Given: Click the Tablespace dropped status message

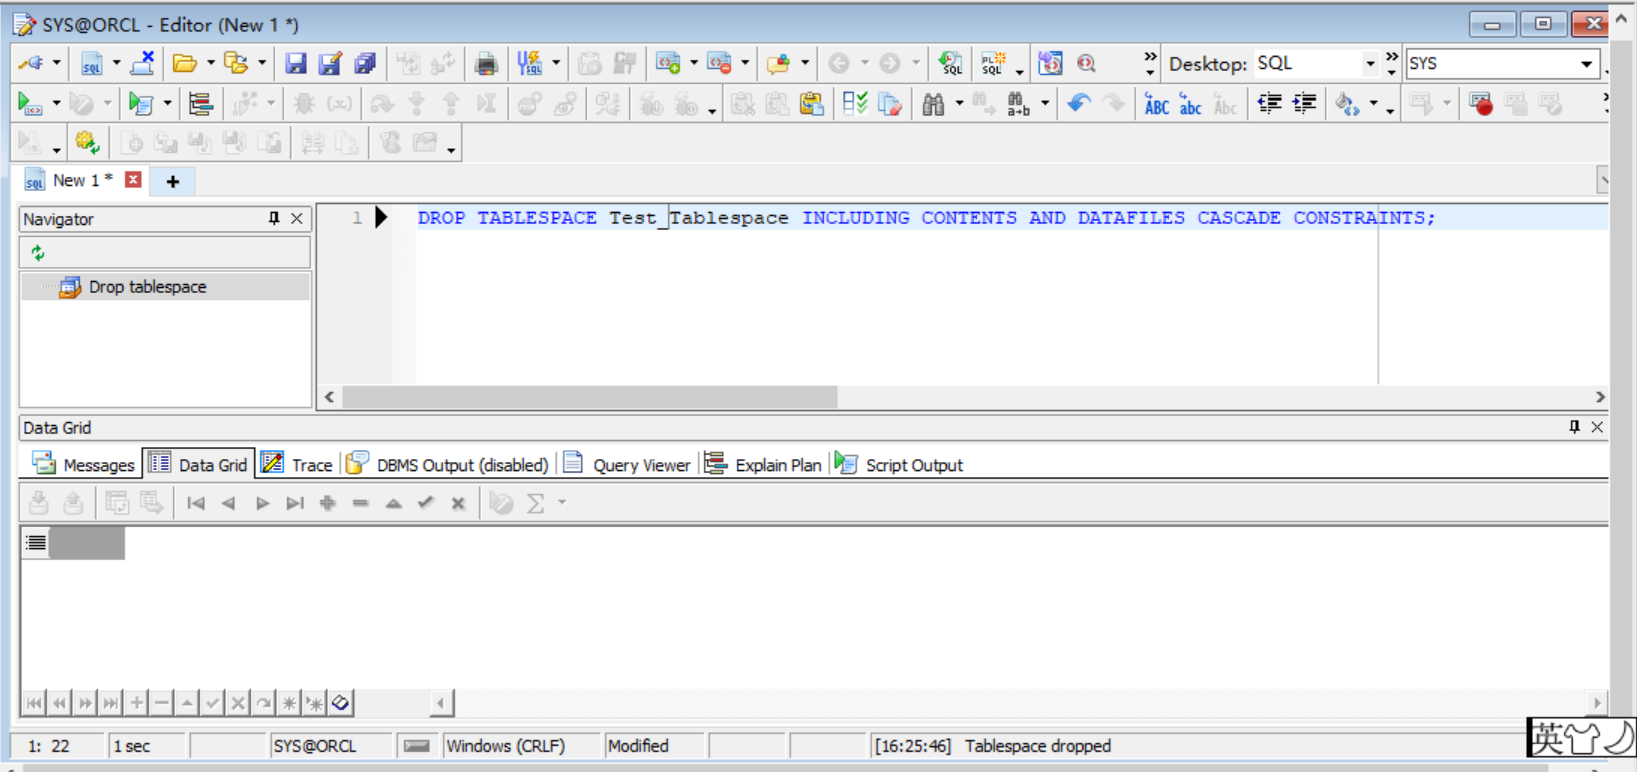Looking at the screenshot, I should tap(1038, 746).
